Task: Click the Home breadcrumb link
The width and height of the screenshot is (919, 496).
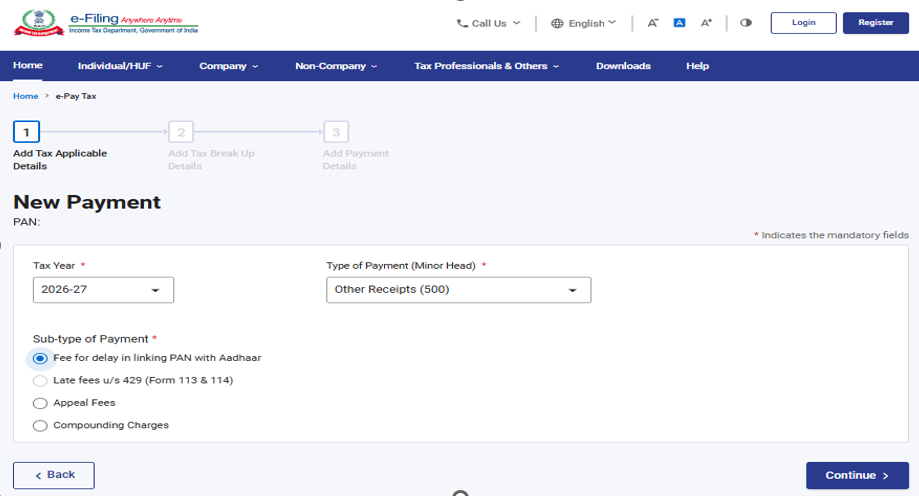Action: 26,96
